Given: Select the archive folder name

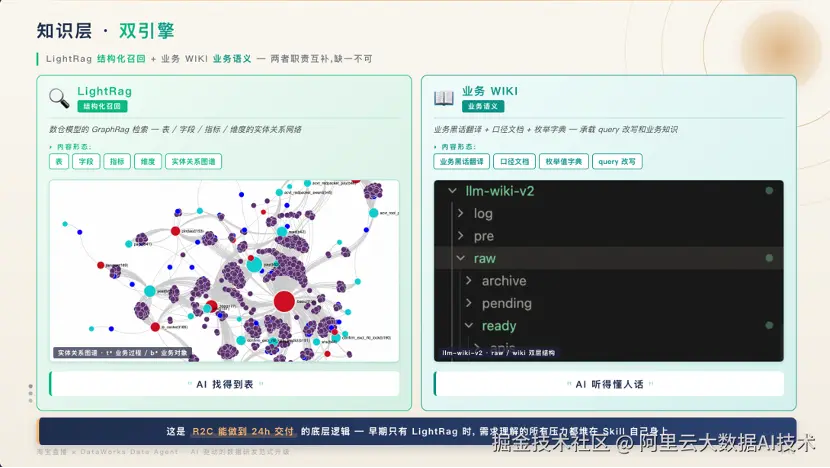Looking at the screenshot, I should point(504,281).
